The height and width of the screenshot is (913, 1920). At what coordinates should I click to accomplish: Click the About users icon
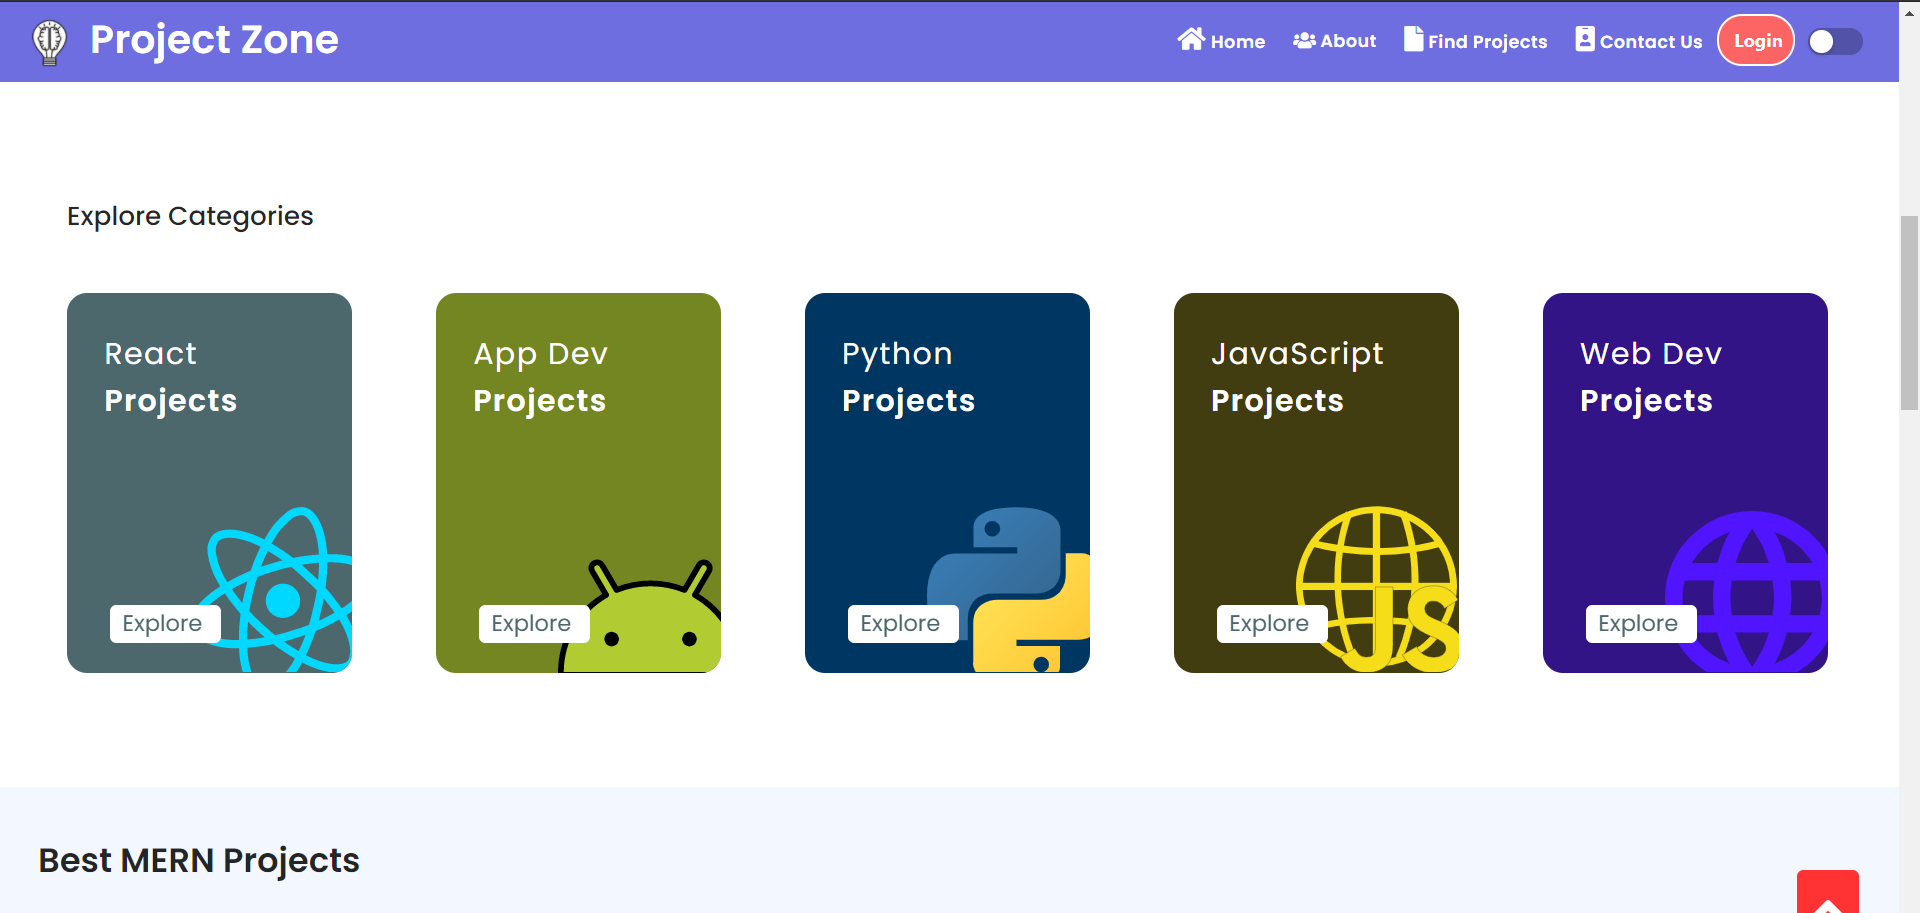coord(1304,41)
